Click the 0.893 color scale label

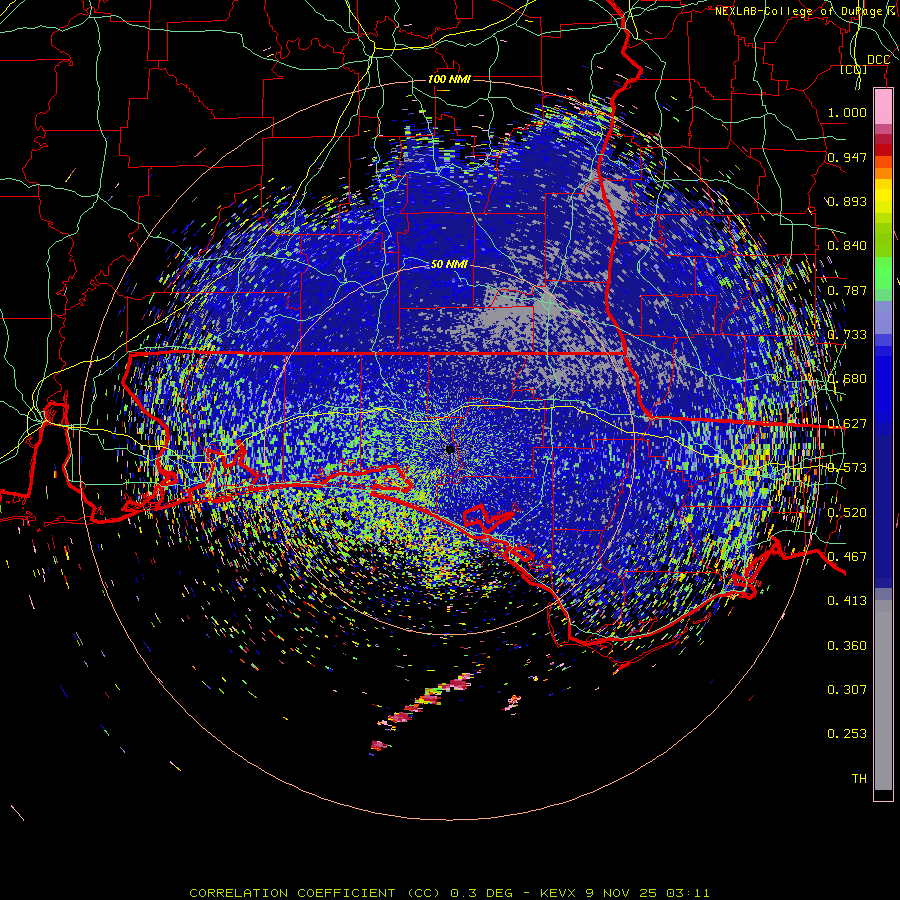pos(847,201)
